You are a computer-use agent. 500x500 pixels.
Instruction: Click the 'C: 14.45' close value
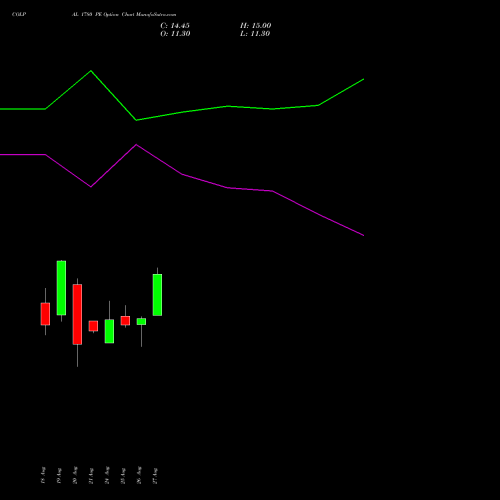[x=175, y=26]
